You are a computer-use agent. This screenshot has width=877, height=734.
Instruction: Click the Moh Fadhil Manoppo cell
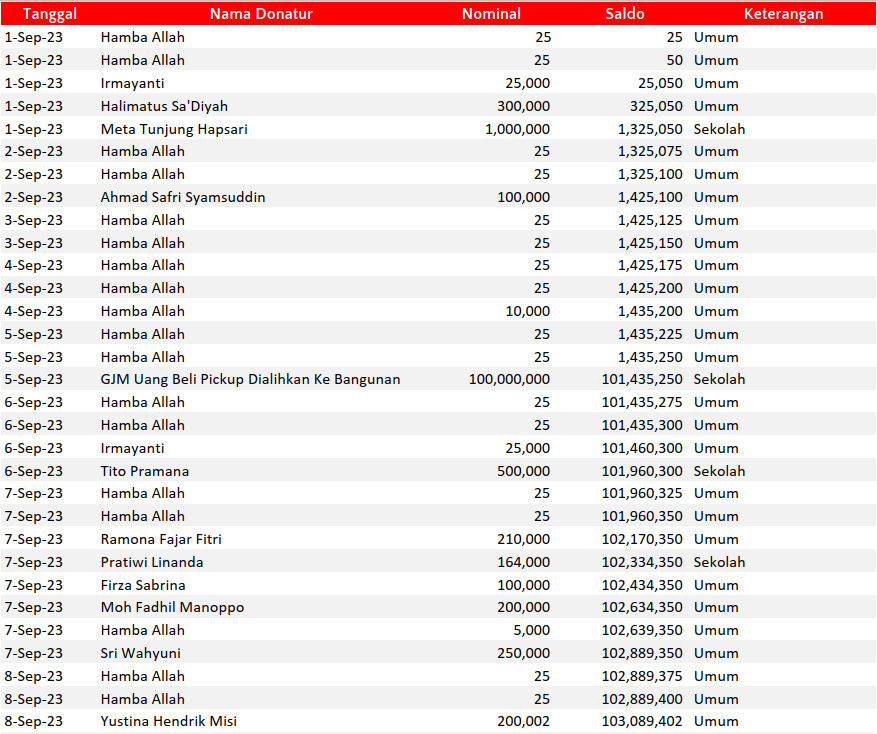pos(172,607)
